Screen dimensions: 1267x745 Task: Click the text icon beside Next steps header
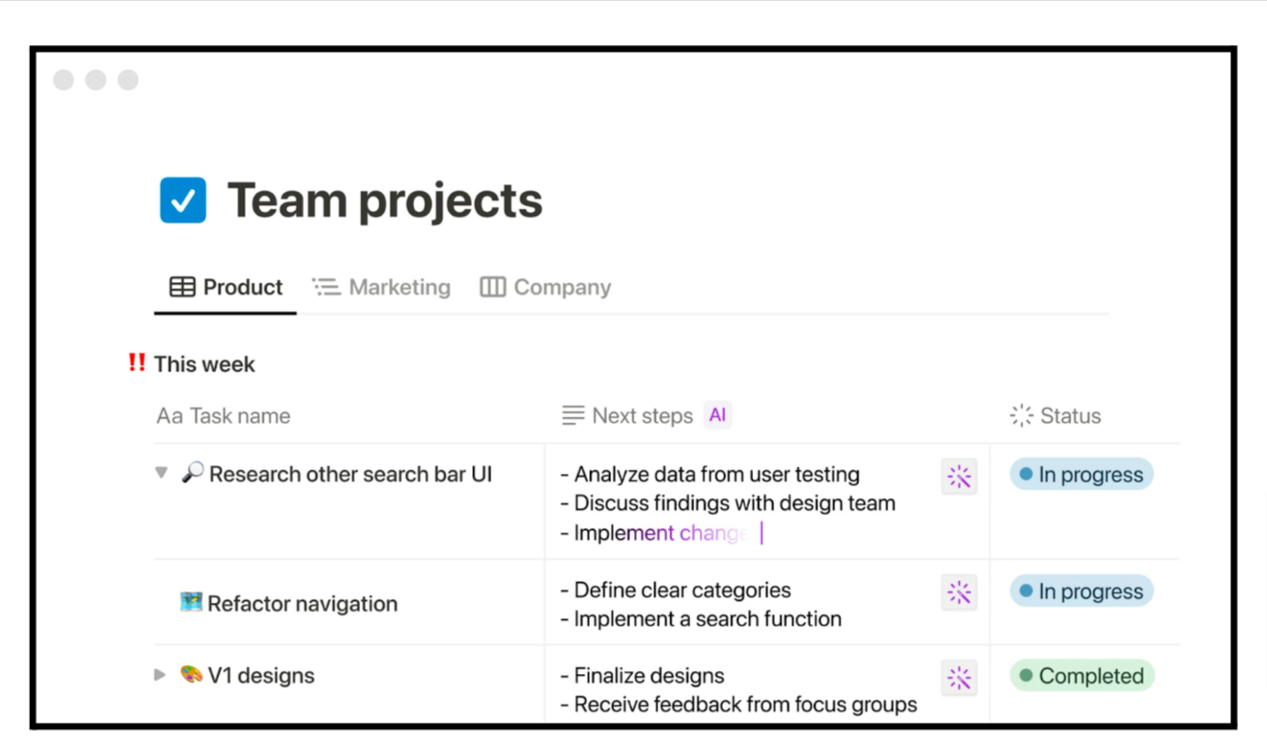pyautogui.click(x=572, y=415)
